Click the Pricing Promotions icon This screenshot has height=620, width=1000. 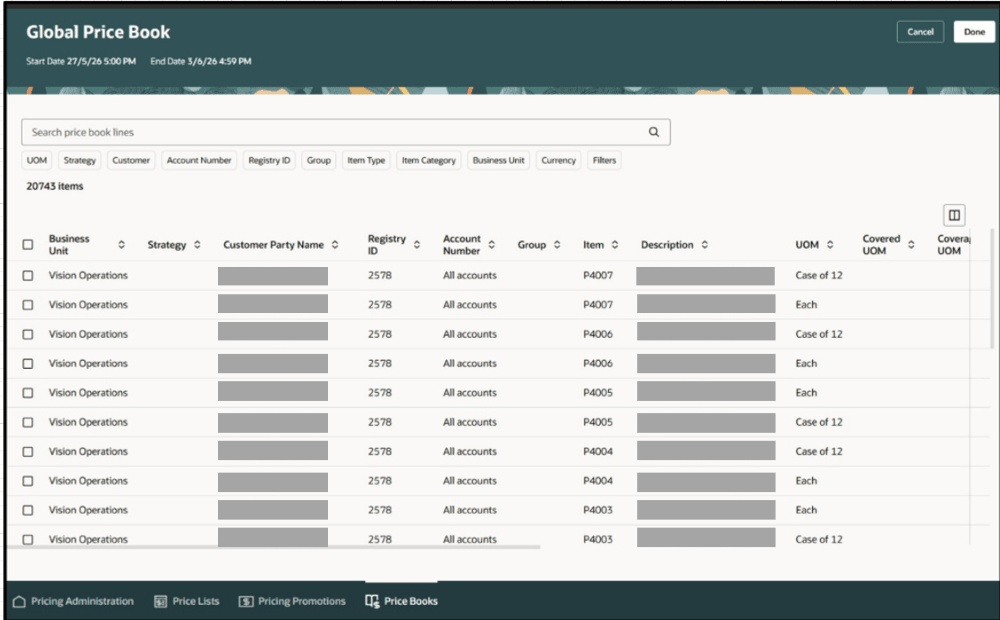click(x=246, y=602)
